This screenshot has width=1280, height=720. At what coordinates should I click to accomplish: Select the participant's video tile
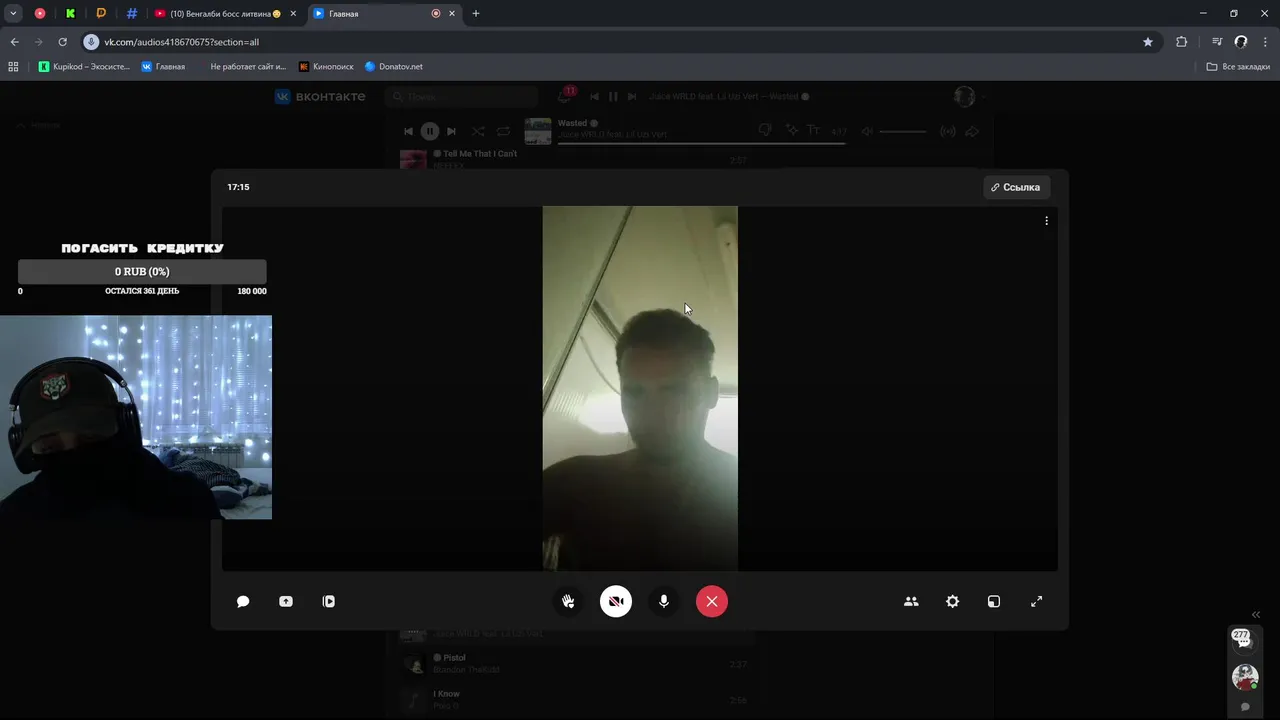[x=640, y=388]
